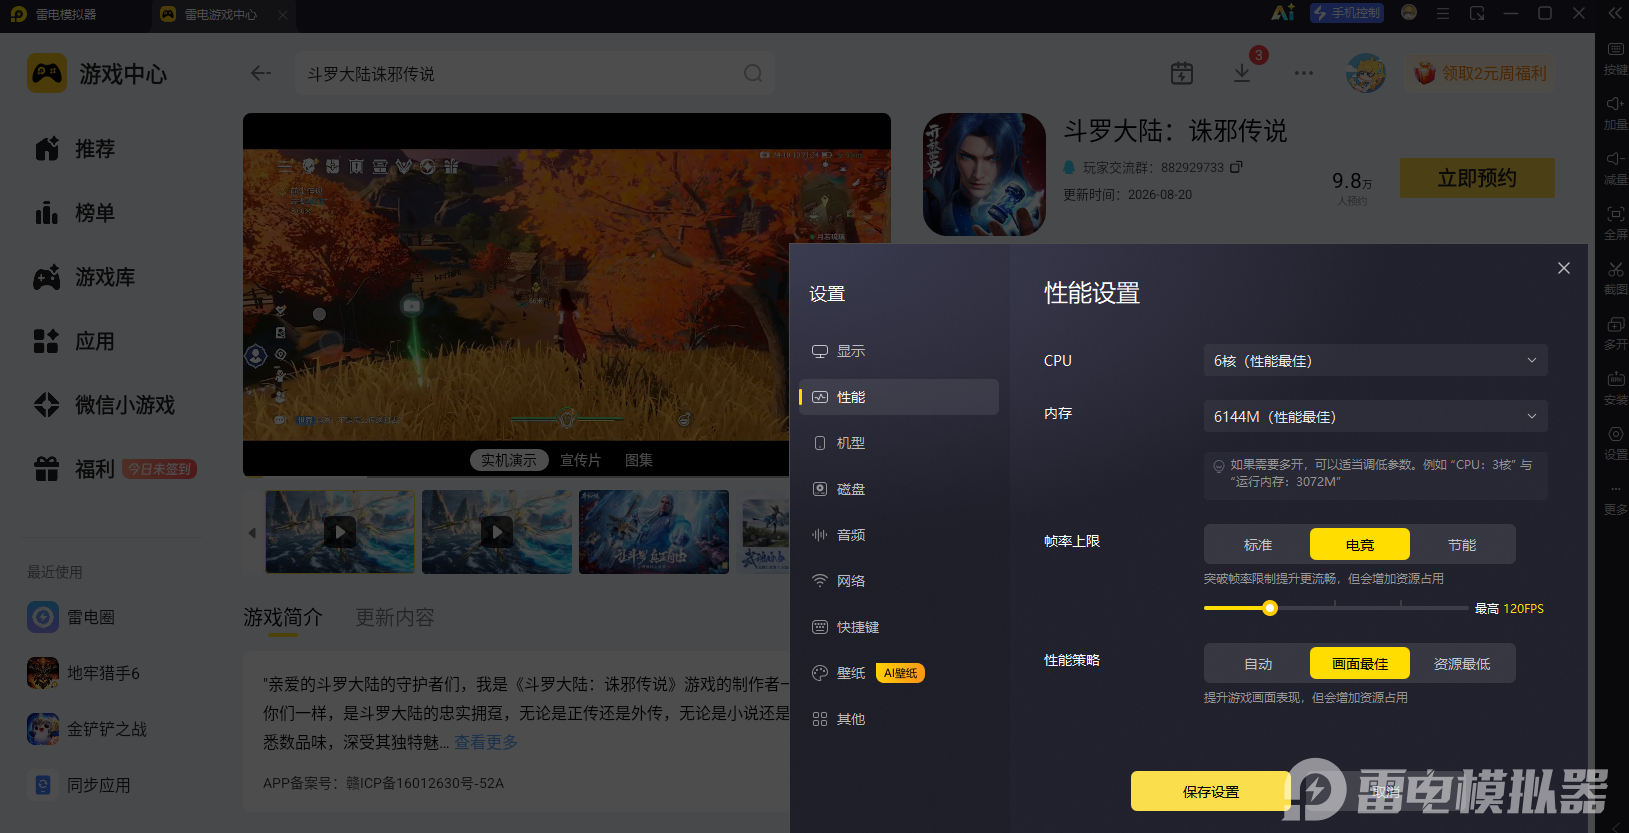The height and width of the screenshot is (833, 1629).
Task: Toggle 全屏 fullscreen from the right toolbar
Action: [1615, 223]
